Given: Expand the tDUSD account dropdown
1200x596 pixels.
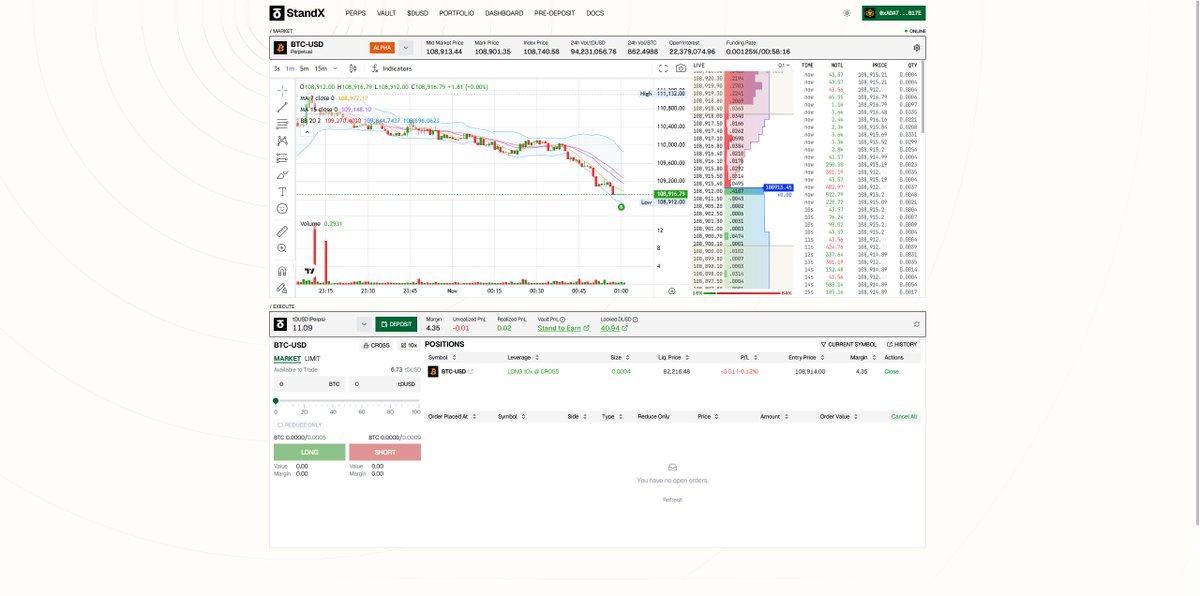Looking at the screenshot, I should click(x=363, y=324).
